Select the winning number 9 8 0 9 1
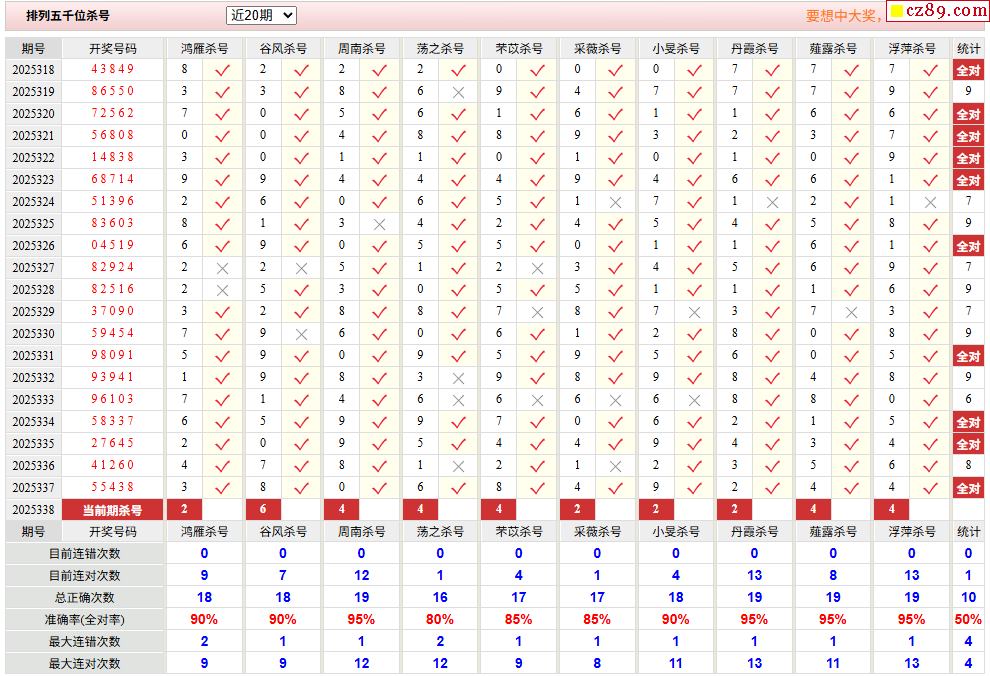Screen dimensions: 990x676 coord(112,355)
